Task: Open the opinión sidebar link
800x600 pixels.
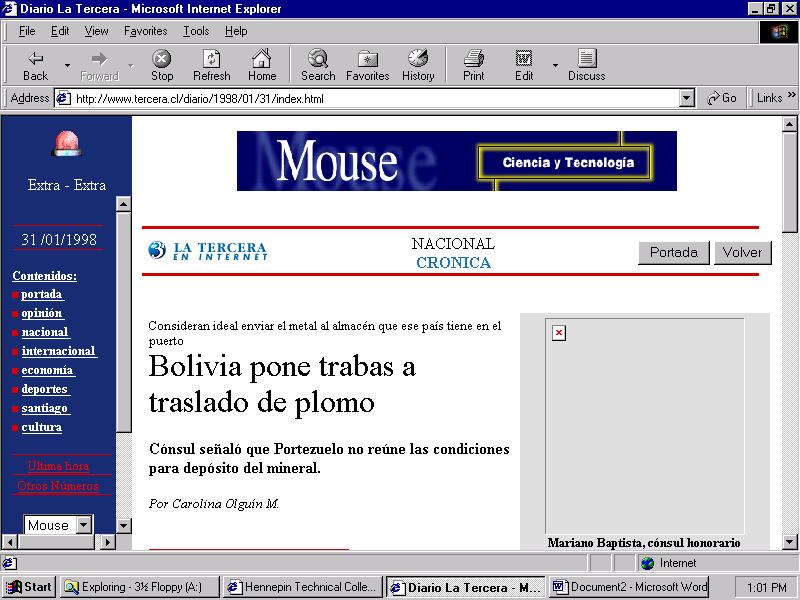Action: point(42,313)
